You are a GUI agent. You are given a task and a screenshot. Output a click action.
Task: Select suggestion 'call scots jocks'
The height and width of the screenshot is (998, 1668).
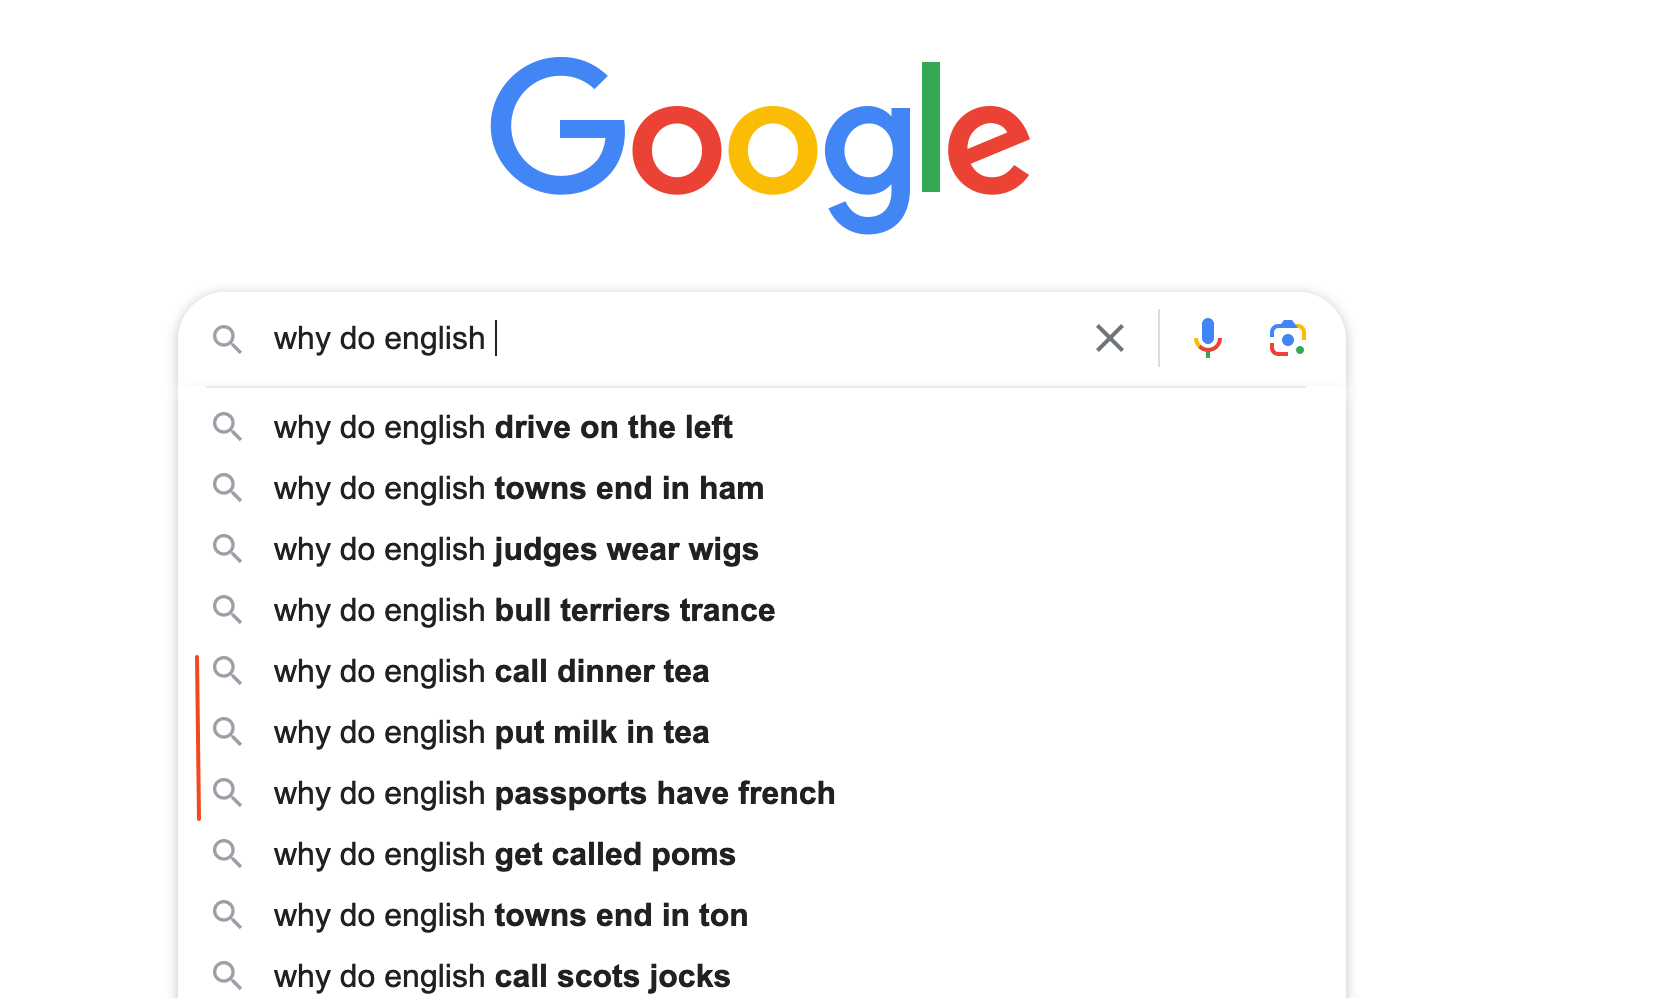click(x=762, y=976)
